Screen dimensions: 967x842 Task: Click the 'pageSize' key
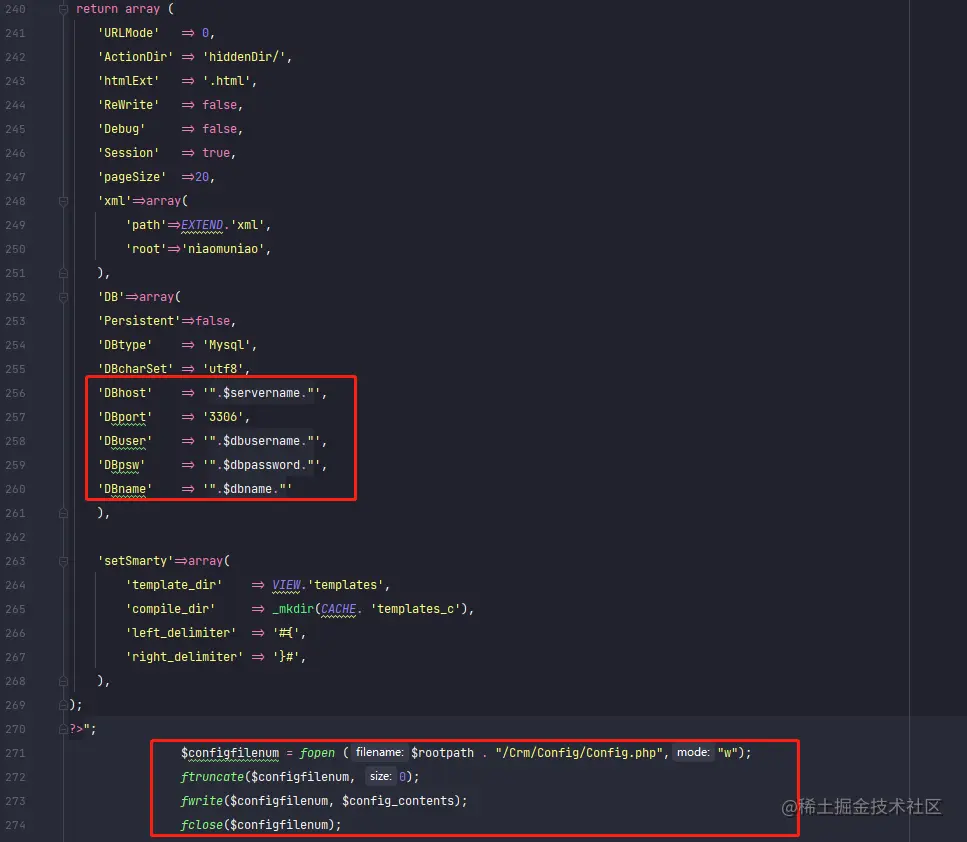coord(132,177)
